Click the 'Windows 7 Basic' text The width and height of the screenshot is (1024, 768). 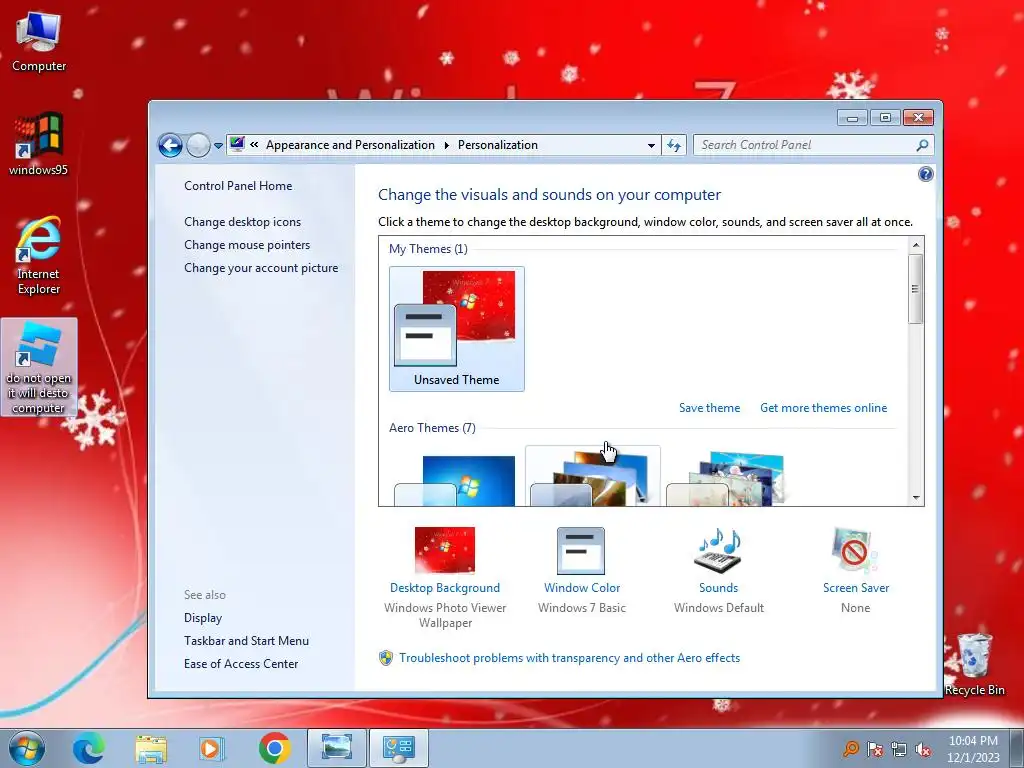582,608
